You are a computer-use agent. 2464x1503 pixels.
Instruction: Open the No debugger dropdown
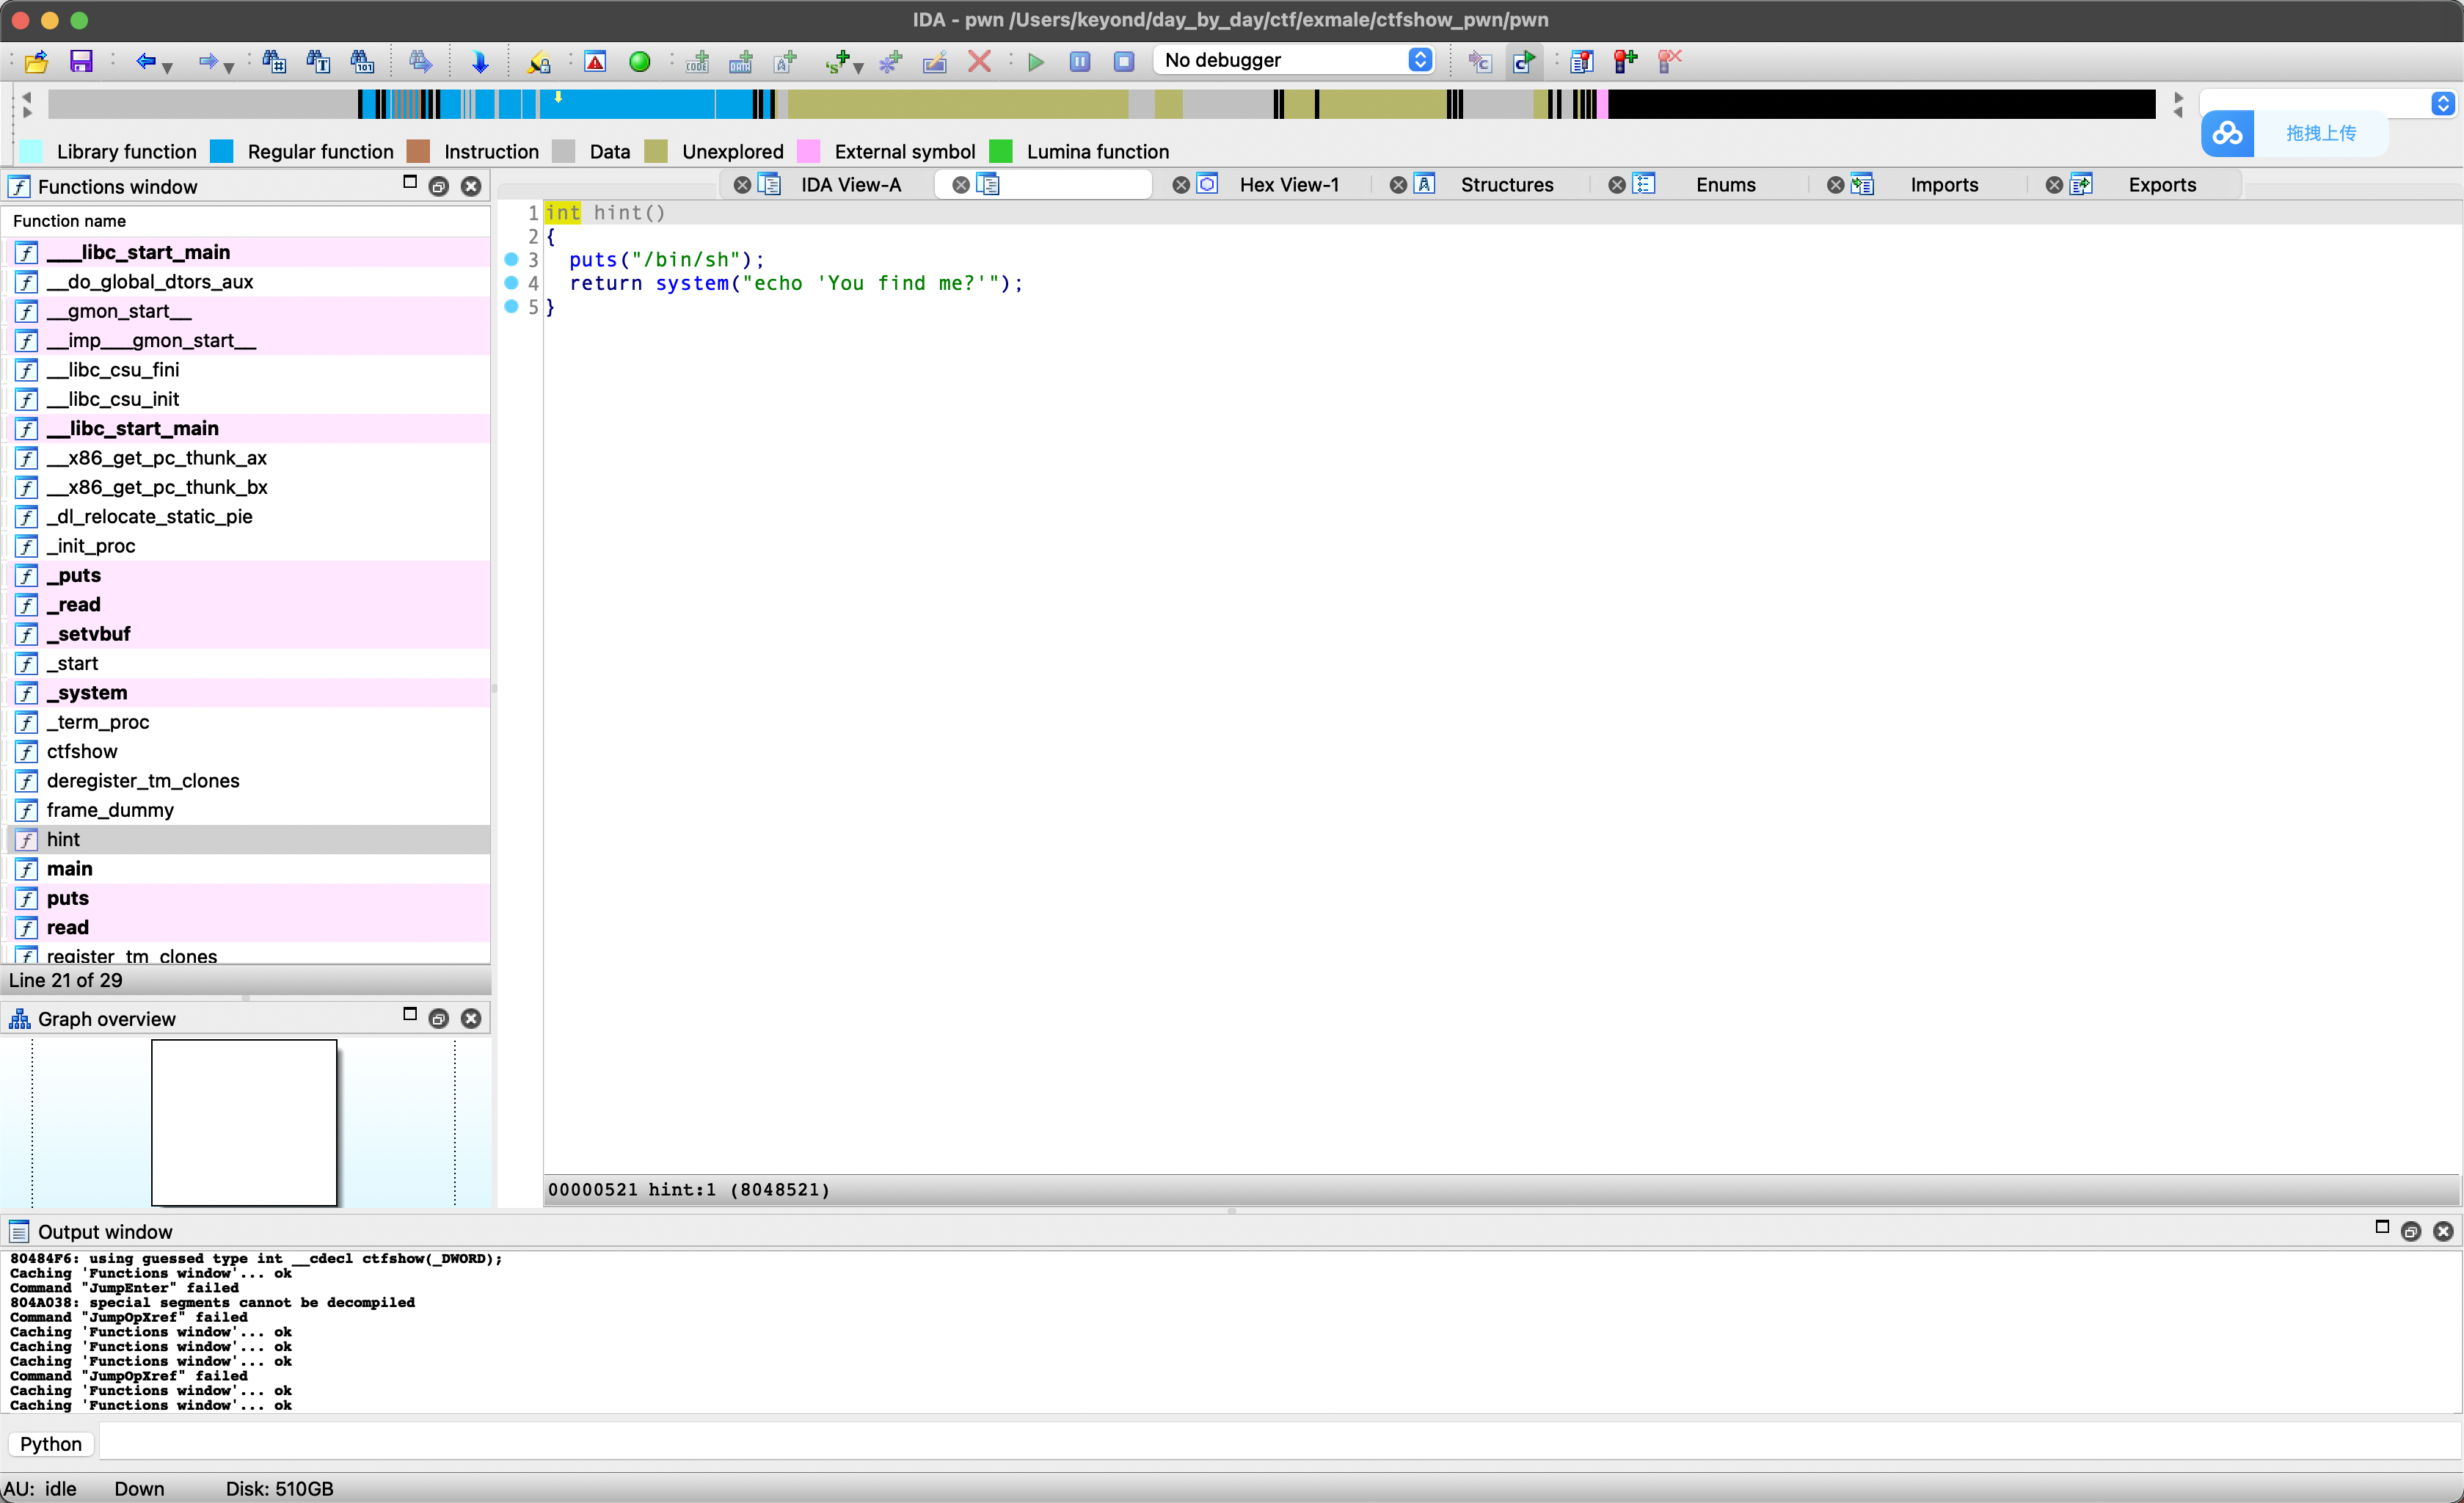(x=1294, y=60)
